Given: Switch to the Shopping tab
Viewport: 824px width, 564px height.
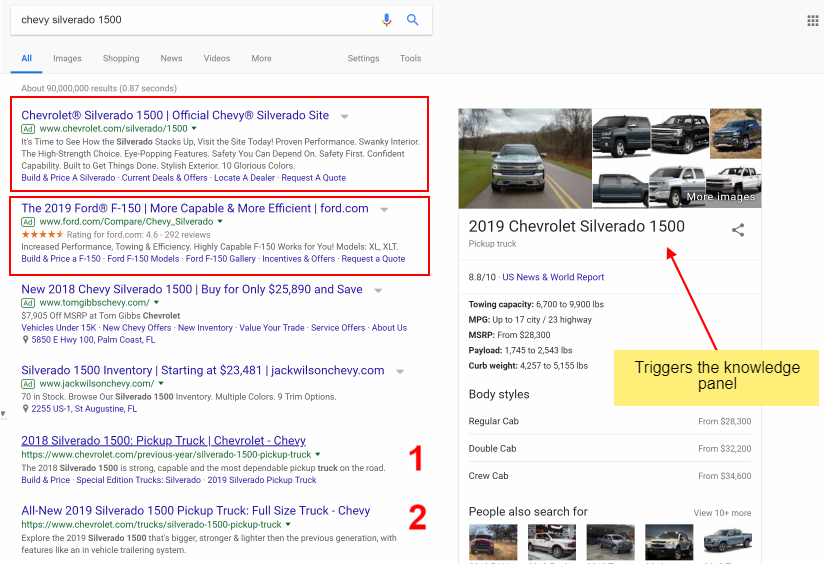Looking at the screenshot, I should (121, 58).
